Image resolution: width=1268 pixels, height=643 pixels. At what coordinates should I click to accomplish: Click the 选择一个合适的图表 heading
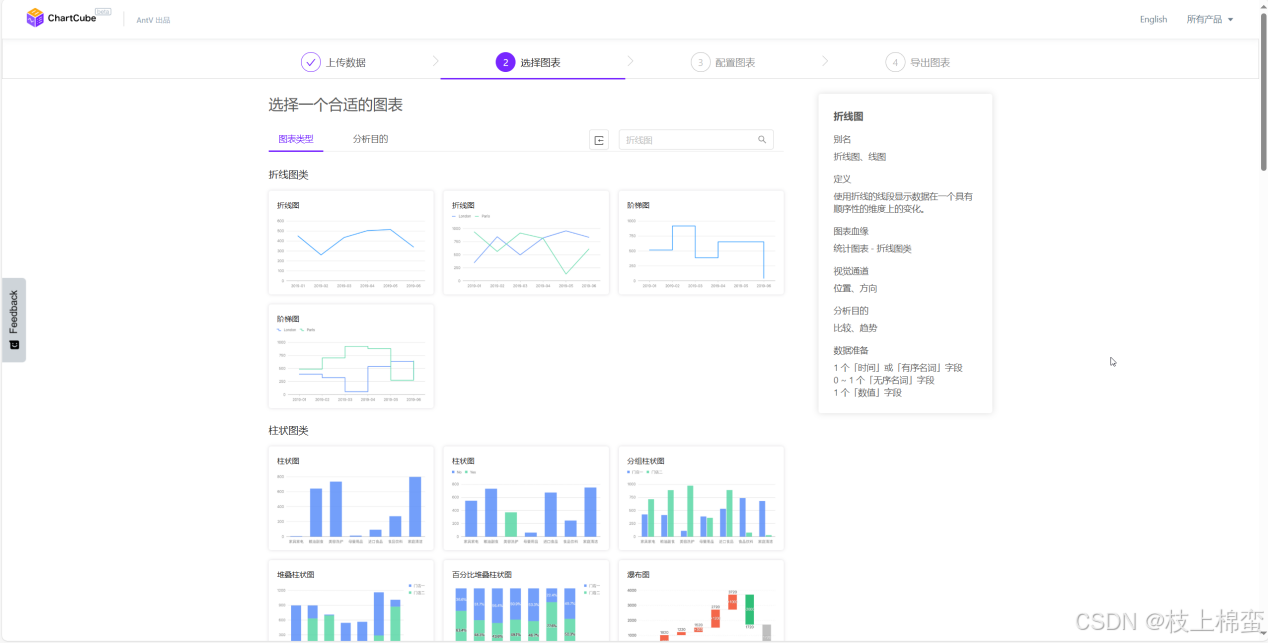[x=335, y=105]
